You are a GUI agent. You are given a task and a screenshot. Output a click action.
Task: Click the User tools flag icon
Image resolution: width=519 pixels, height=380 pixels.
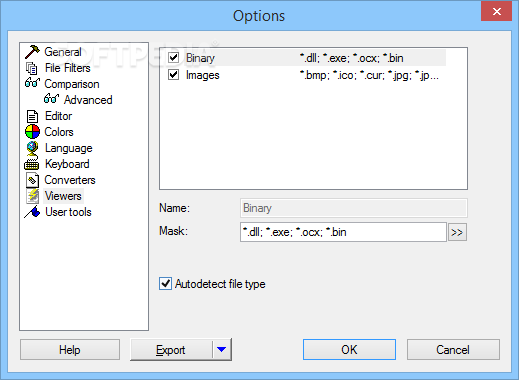(32, 212)
